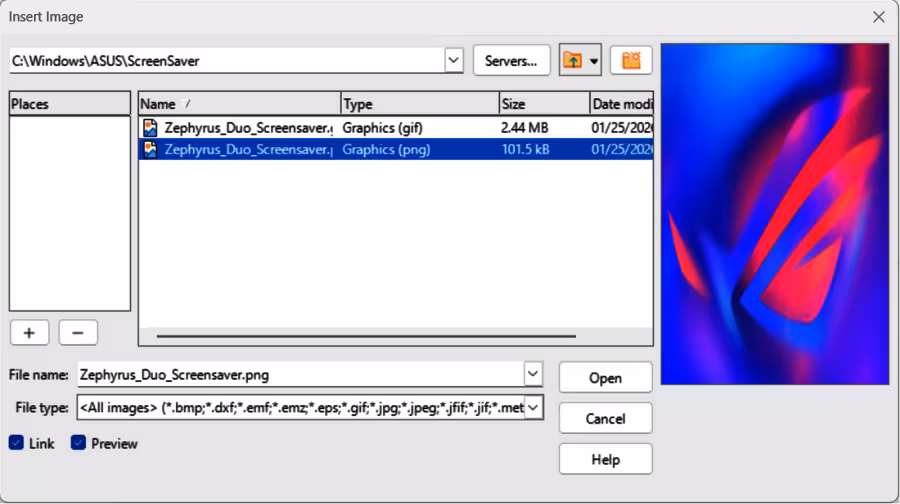
Task: Add a place with plus button
Action: coord(29,332)
